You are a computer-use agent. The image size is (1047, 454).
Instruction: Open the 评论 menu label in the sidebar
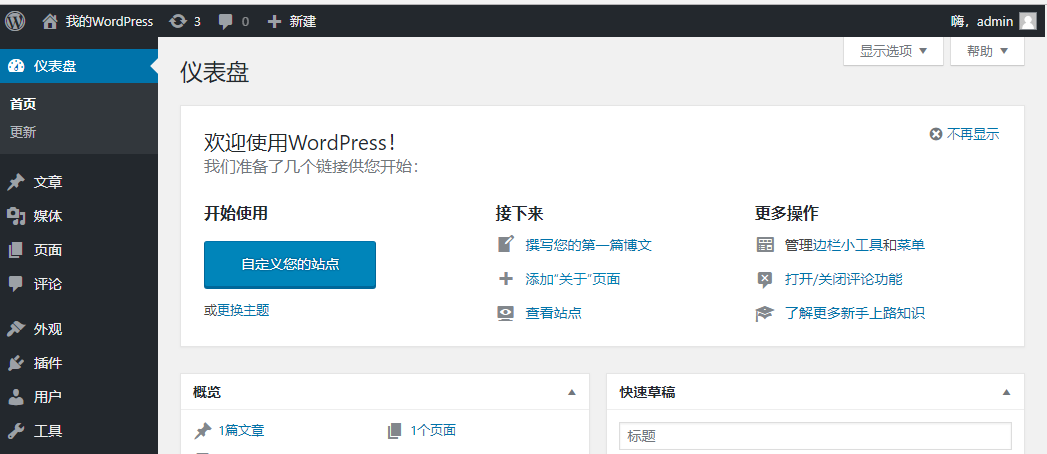(x=48, y=284)
